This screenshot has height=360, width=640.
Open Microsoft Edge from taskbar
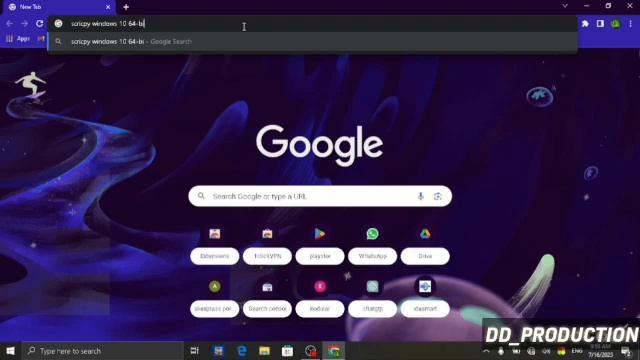point(242,351)
